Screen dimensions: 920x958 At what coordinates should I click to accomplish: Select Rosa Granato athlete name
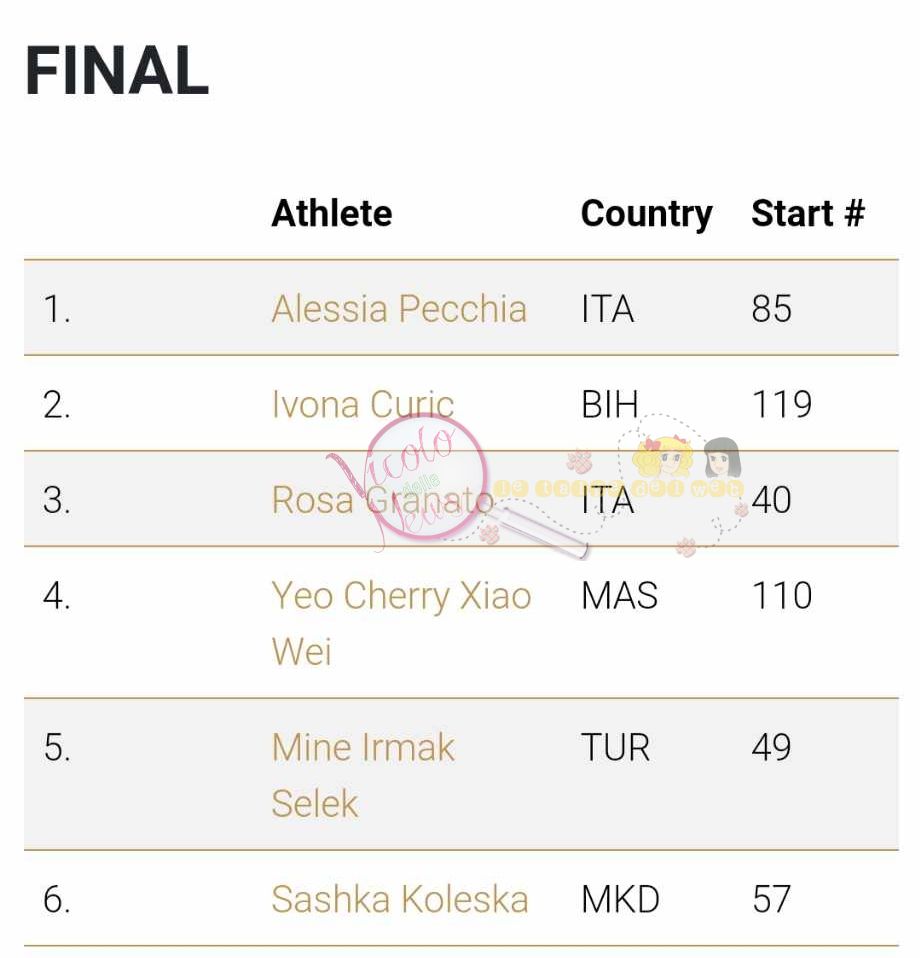[x=382, y=500]
